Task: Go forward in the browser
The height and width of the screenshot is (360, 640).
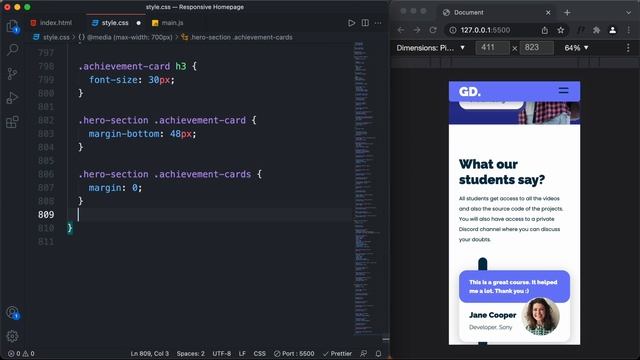Action: (417, 30)
